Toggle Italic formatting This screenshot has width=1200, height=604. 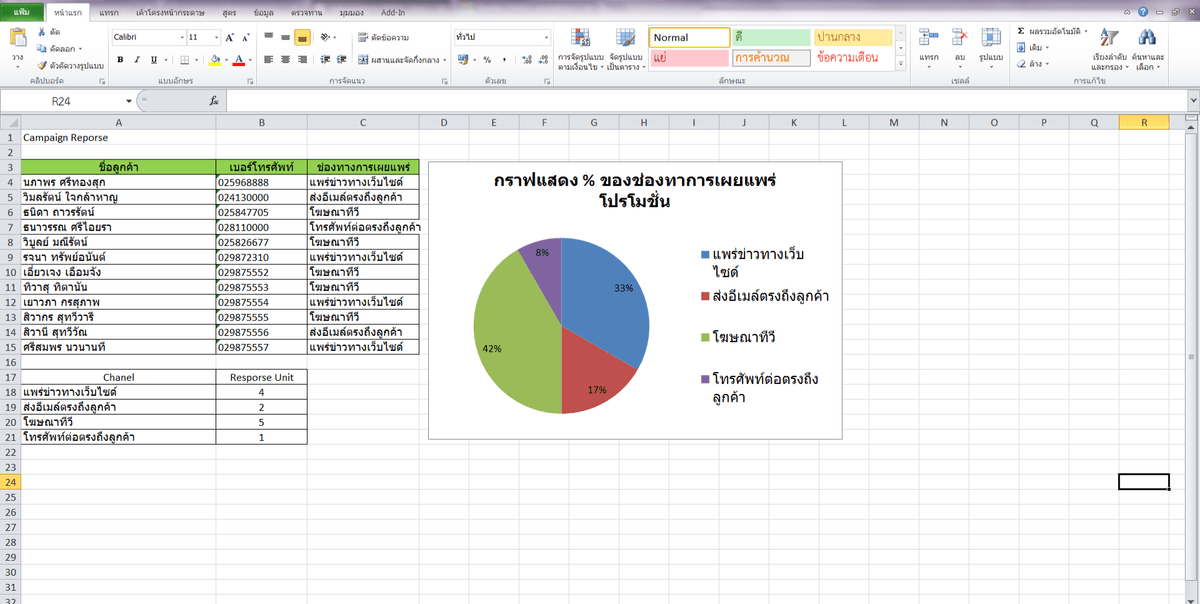pos(137,60)
